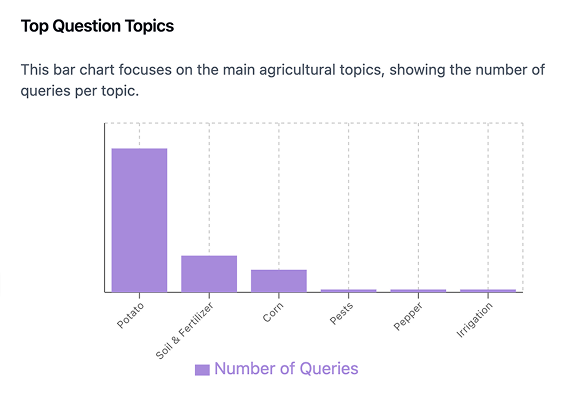Click the thin Pepper bar
Viewport: 576px width, 420px height.
[418, 291]
